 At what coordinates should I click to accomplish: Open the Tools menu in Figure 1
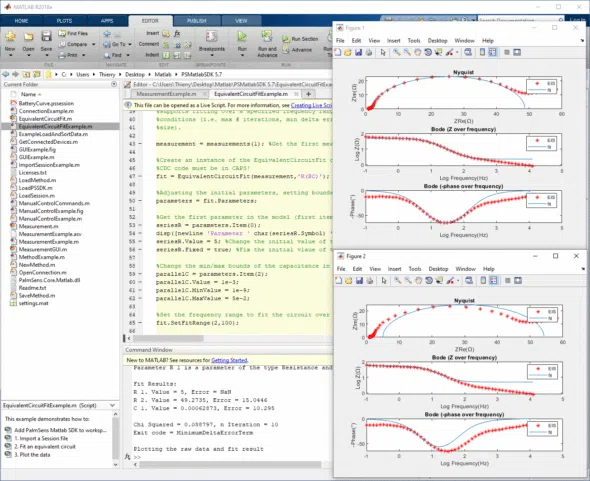tap(414, 41)
